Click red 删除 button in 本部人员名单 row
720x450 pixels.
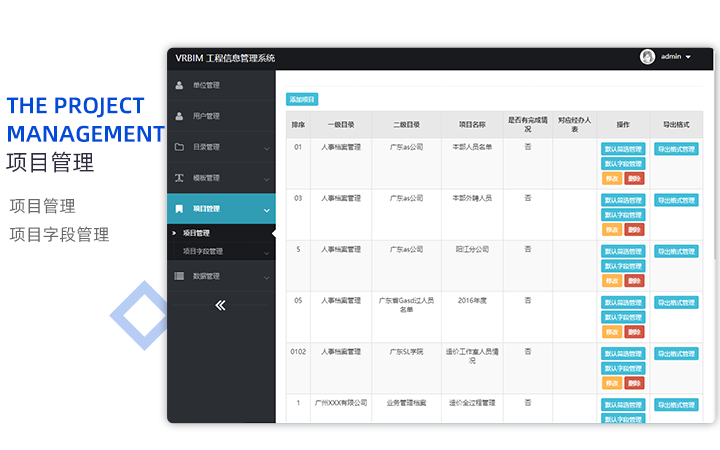(x=634, y=179)
